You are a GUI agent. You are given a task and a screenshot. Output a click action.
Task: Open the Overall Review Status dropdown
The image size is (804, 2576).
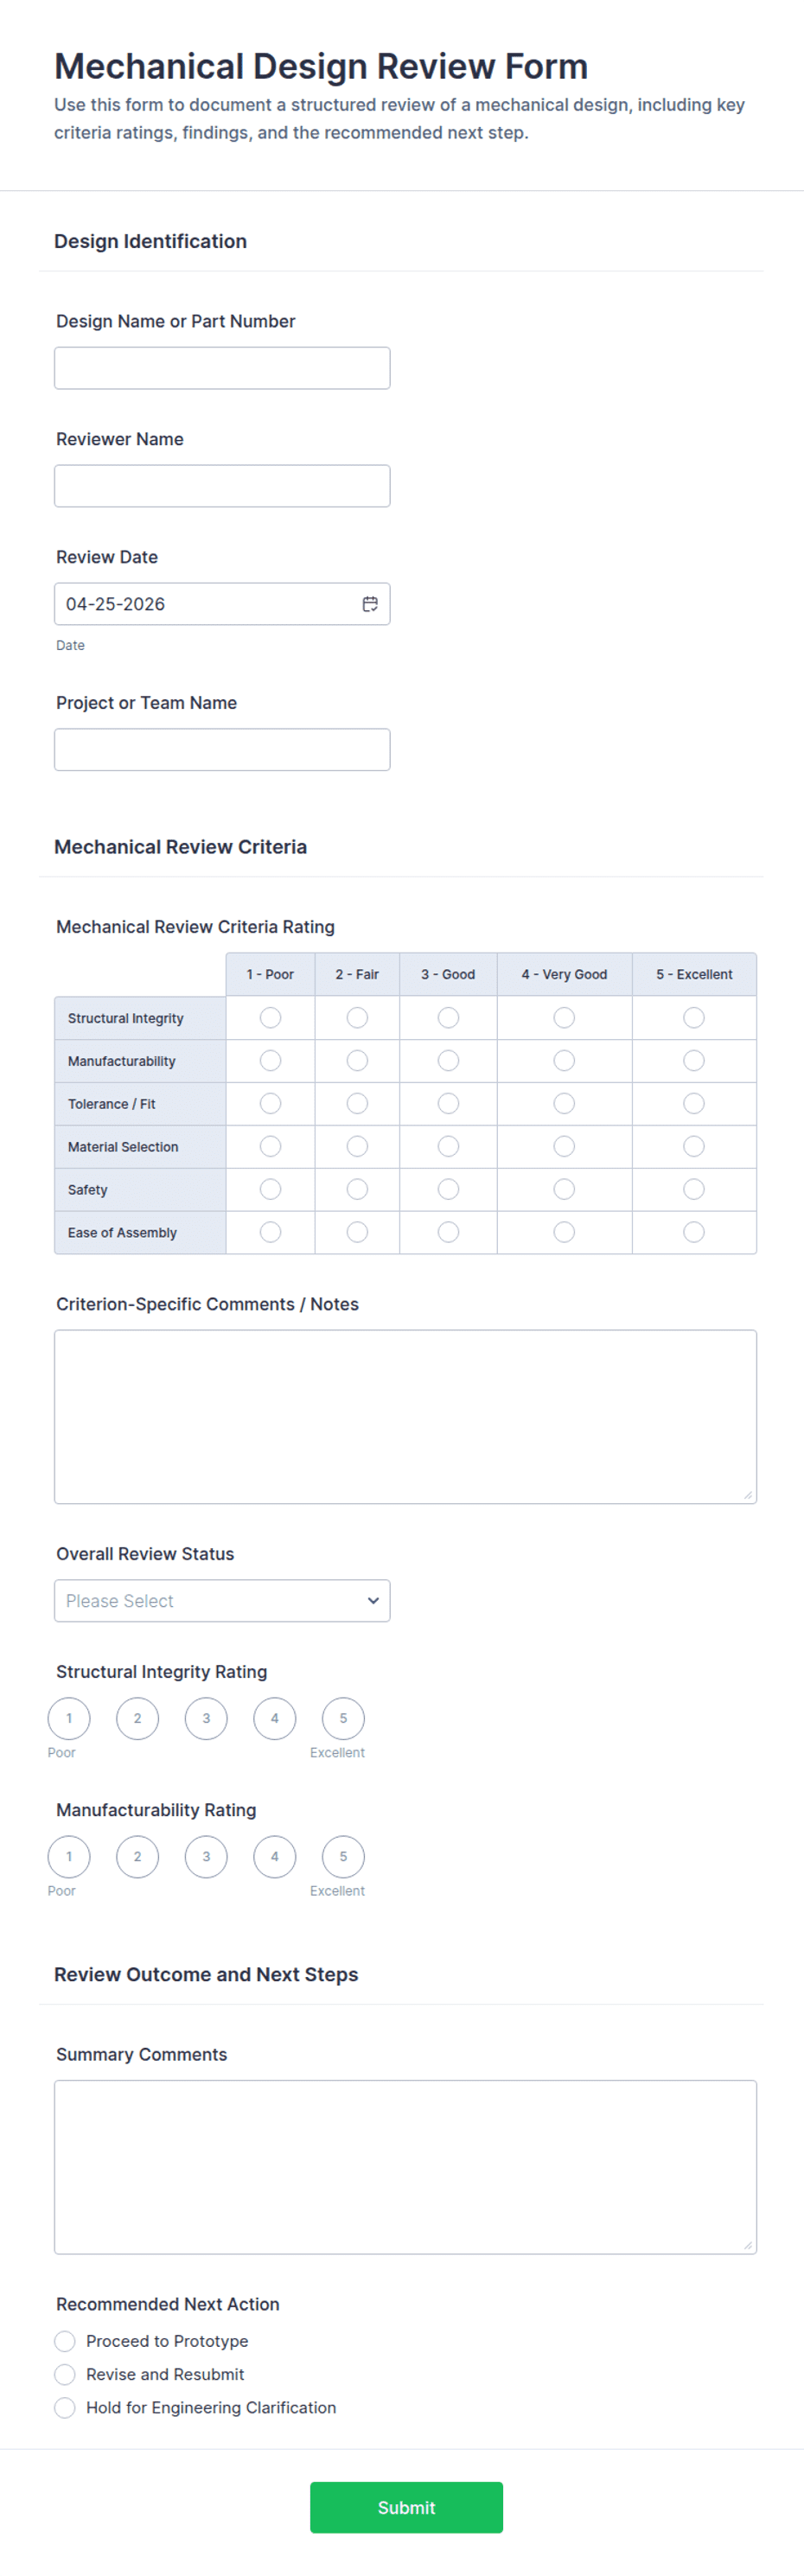(221, 1601)
